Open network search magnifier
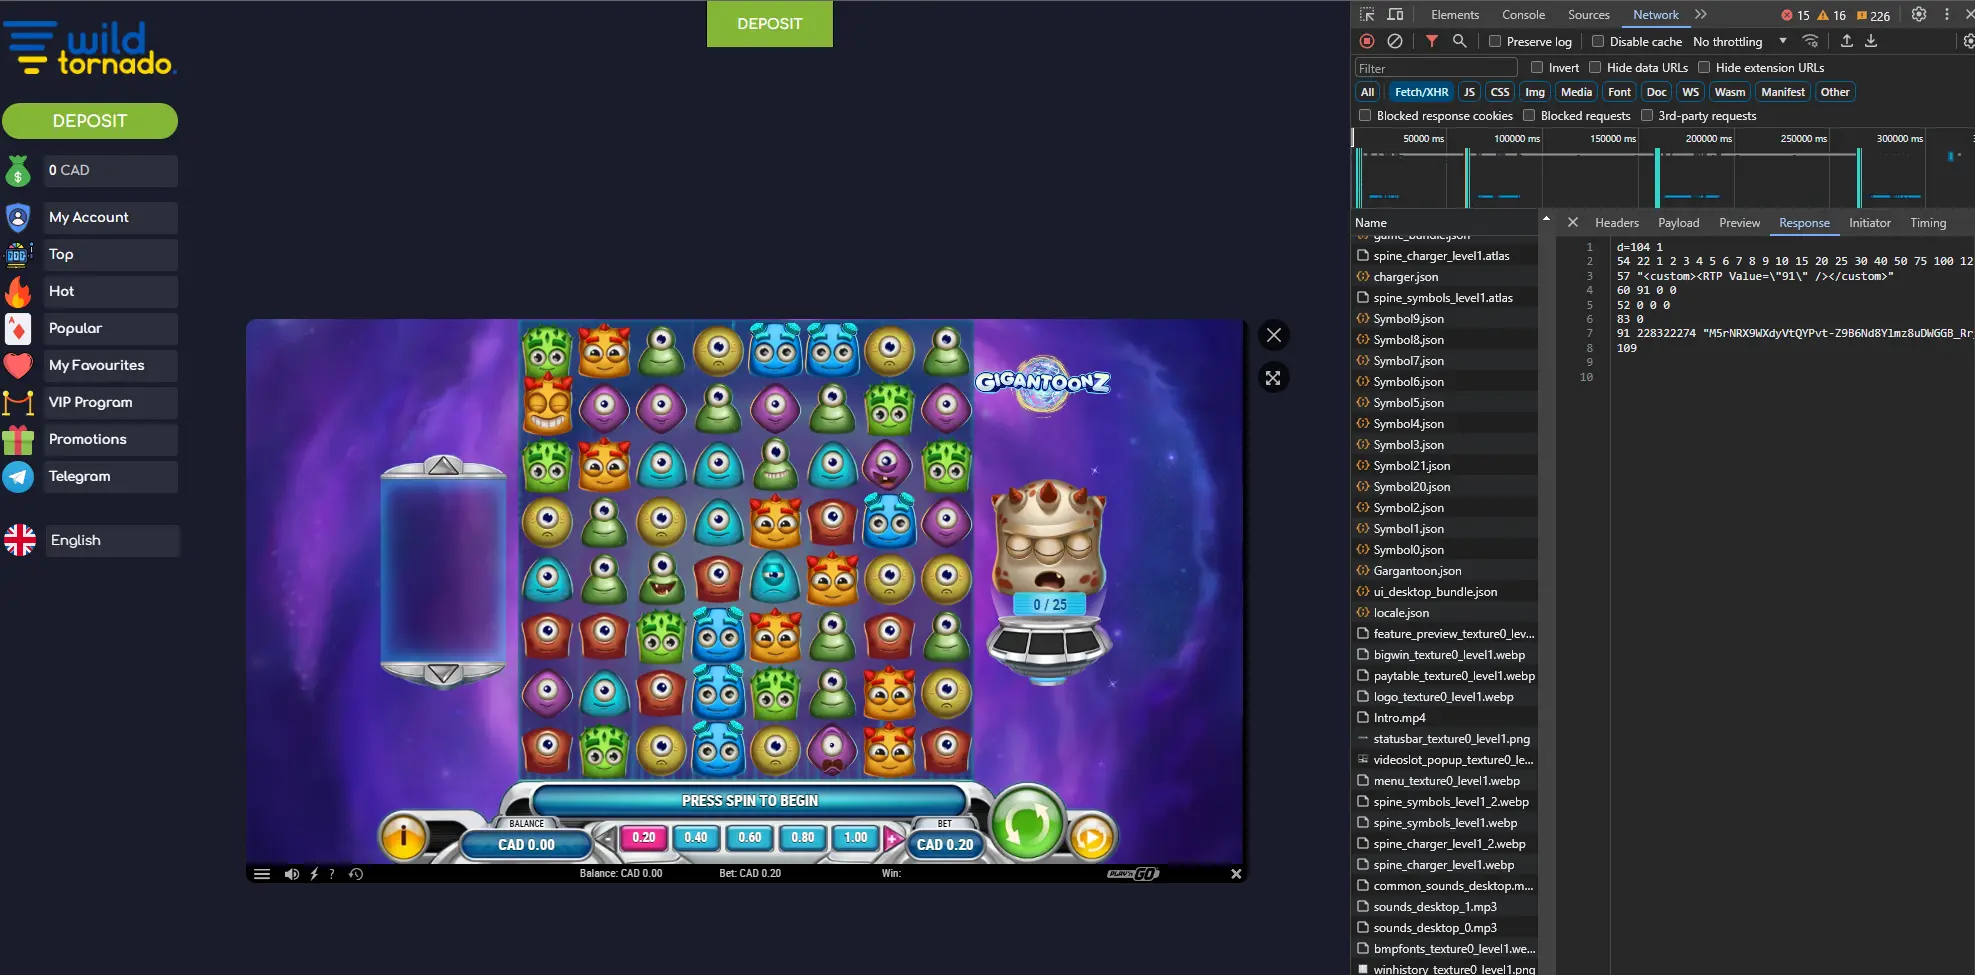Viewport: 1975px width, 975px height. 1460,41
